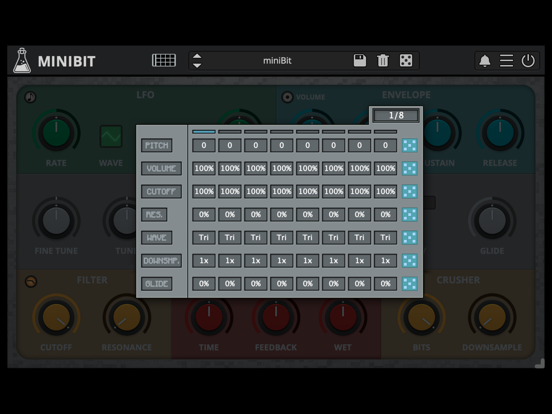Screen dimensions: 552x414
Task: Adjust the LFO RATE knob
Action: point(56,133)
